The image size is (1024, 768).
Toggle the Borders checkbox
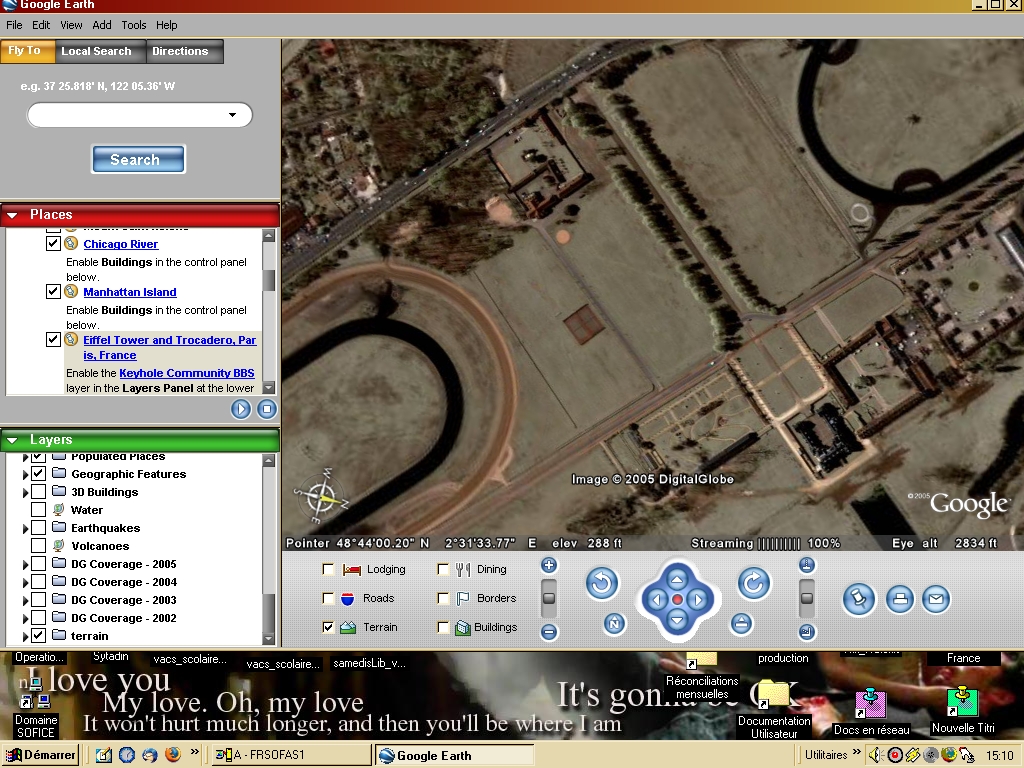coord(443,598)
